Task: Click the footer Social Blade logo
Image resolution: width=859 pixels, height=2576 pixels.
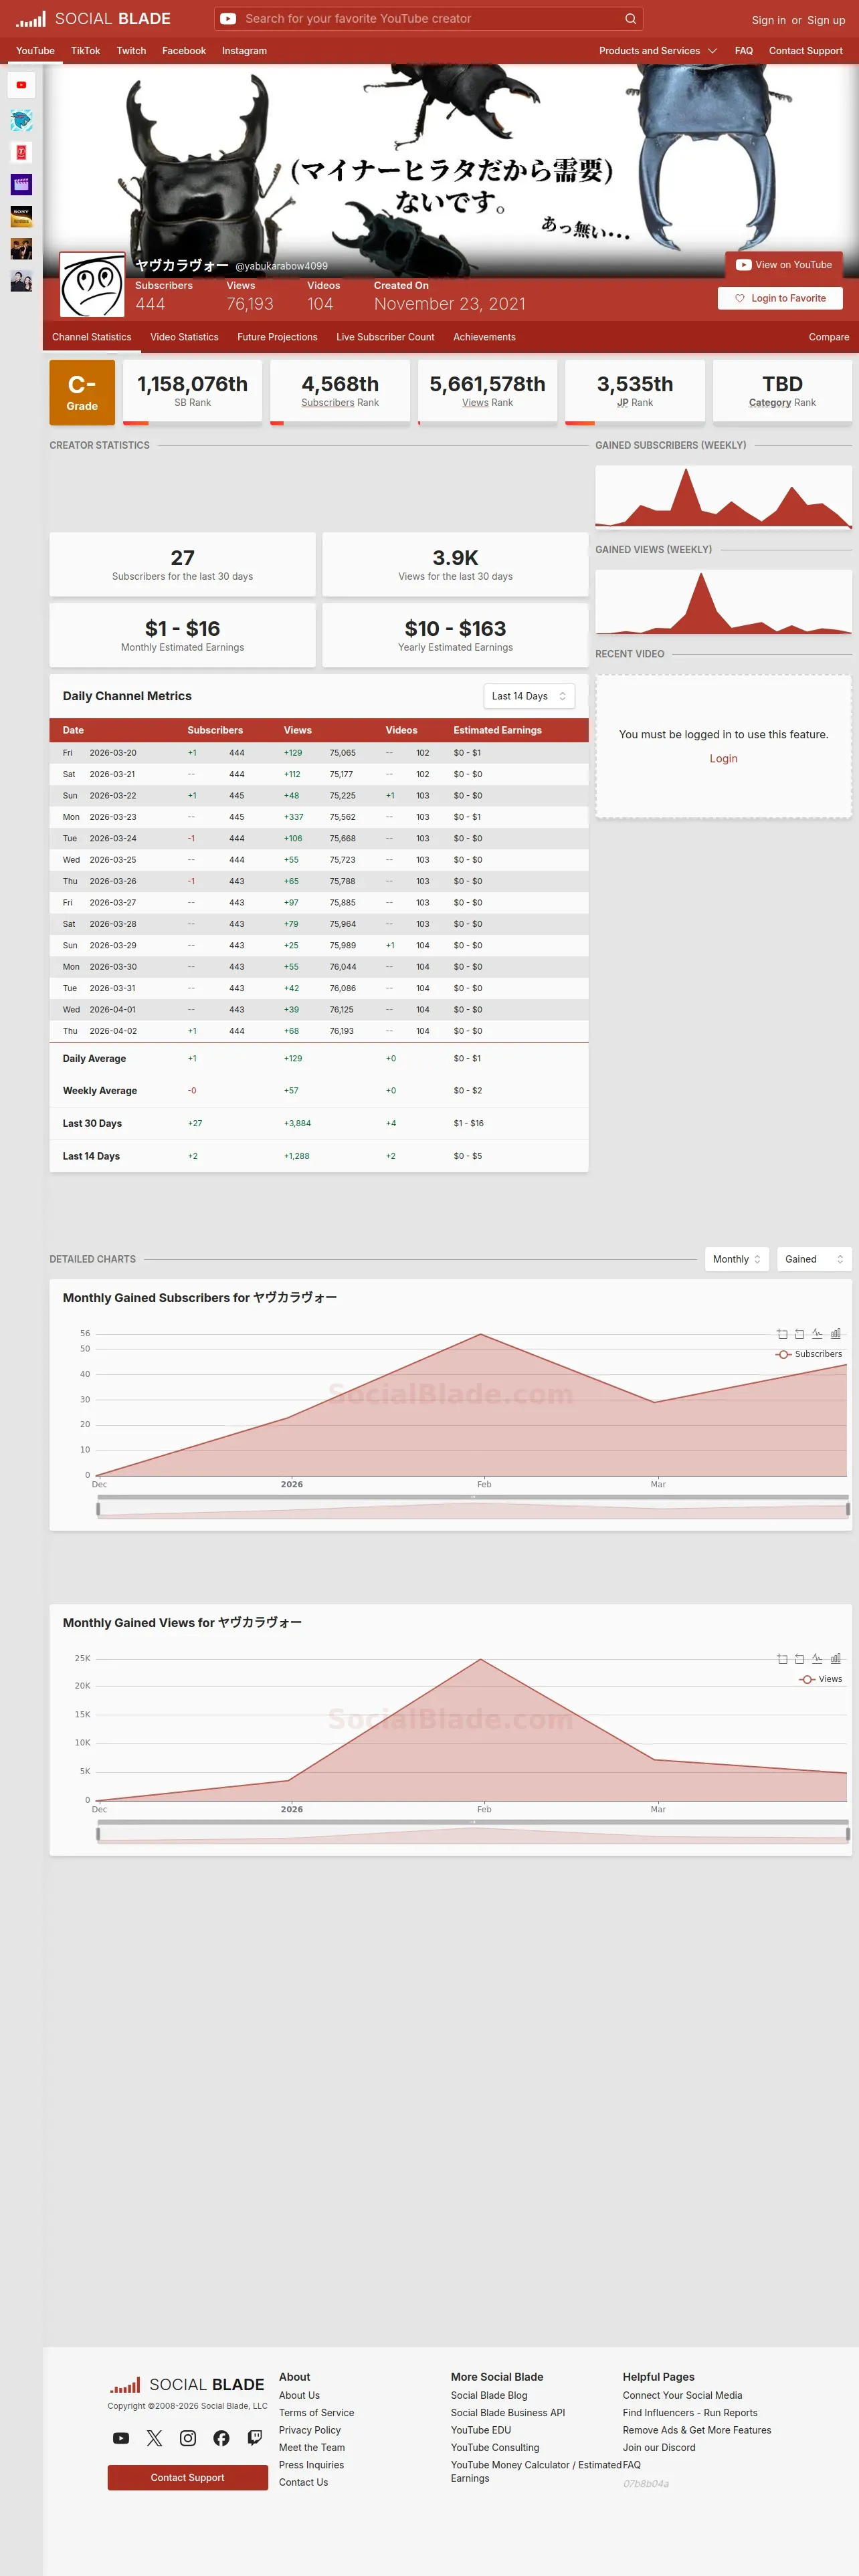Action: tap(187, 2385)
